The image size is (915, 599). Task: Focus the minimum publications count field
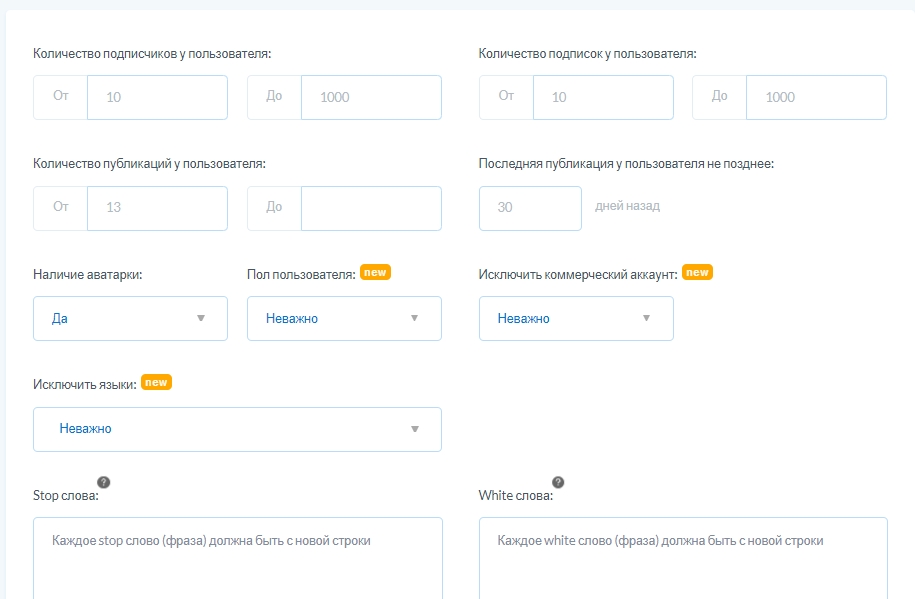[x=157, y=208]
